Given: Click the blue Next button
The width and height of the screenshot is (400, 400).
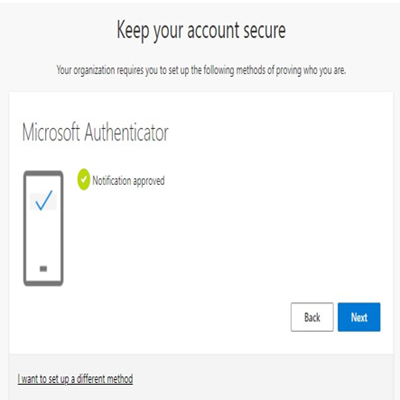Looking at the screenshot, I should pos(359,317).
